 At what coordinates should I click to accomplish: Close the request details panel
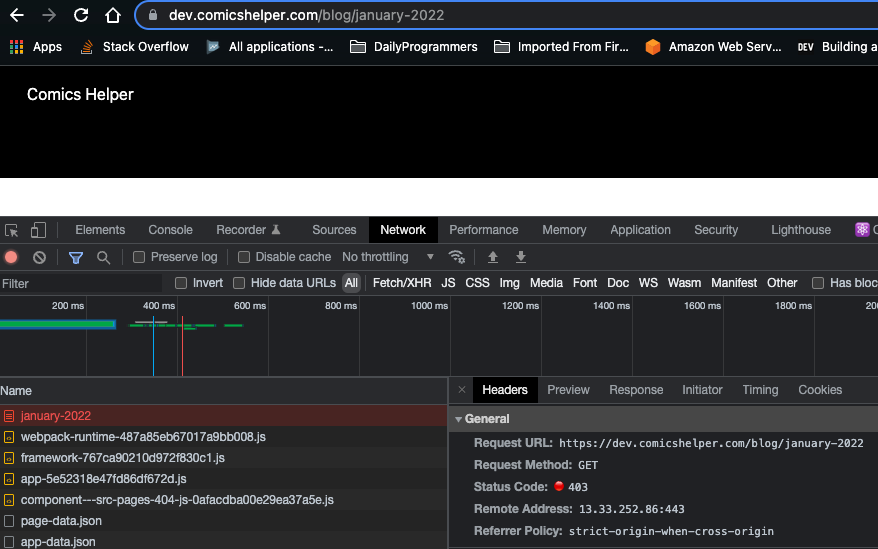click(461, 390)
